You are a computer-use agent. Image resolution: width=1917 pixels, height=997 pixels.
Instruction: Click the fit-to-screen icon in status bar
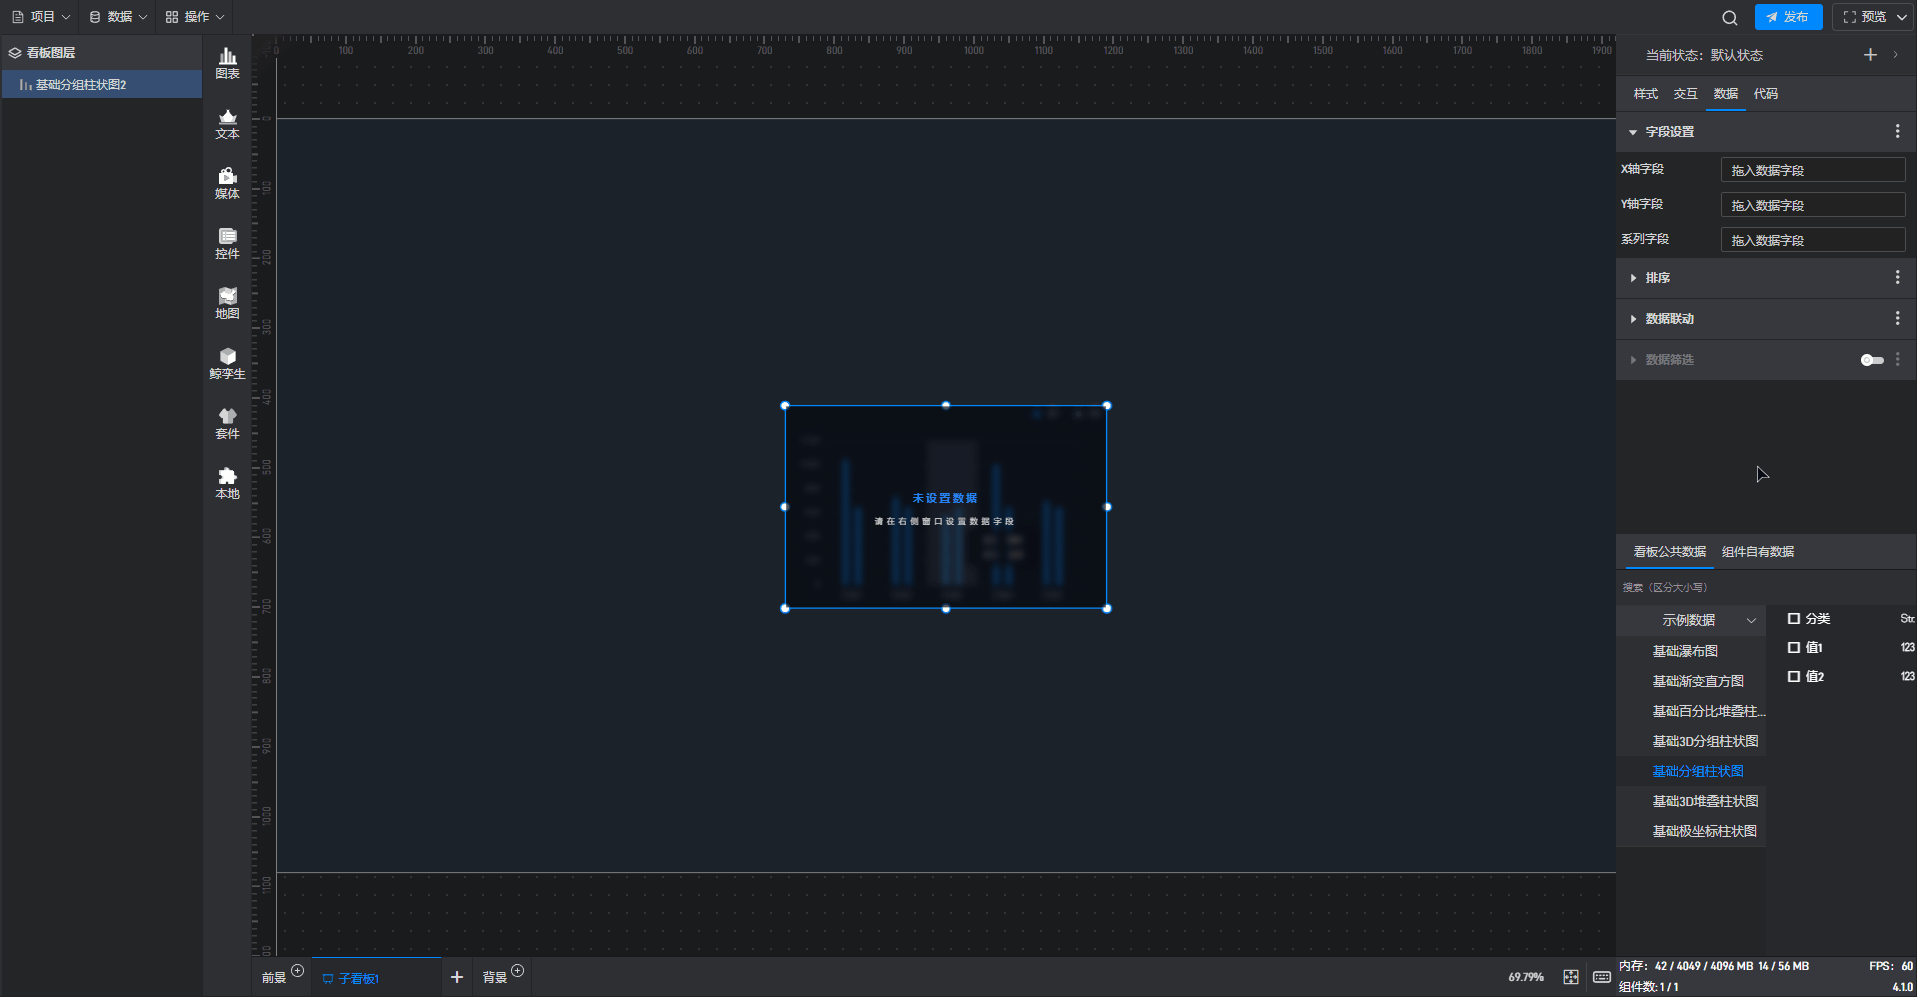pos(1571,977)
